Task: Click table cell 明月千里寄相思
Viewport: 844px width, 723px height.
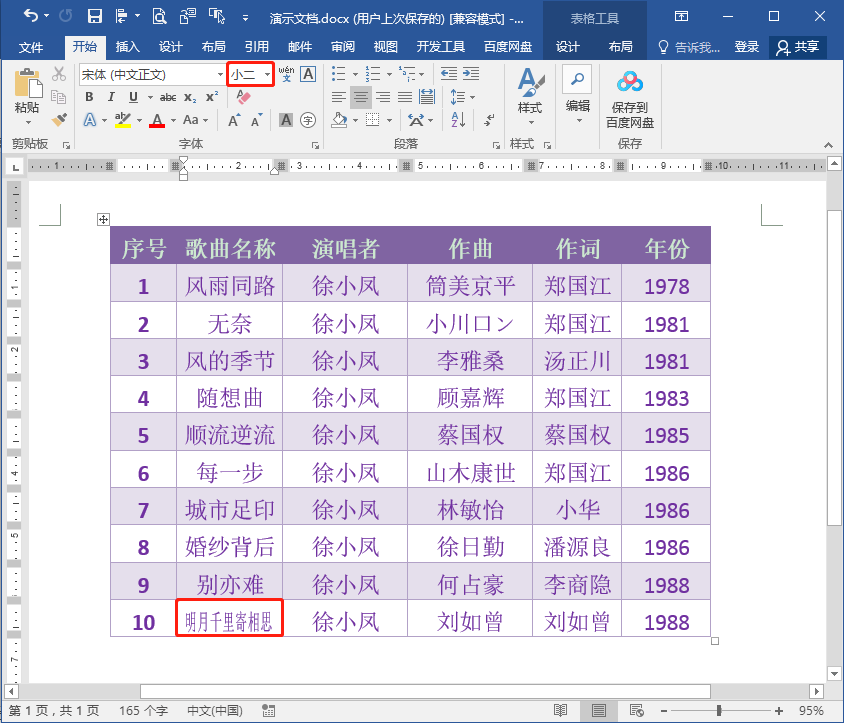Action: click(229, 618)
